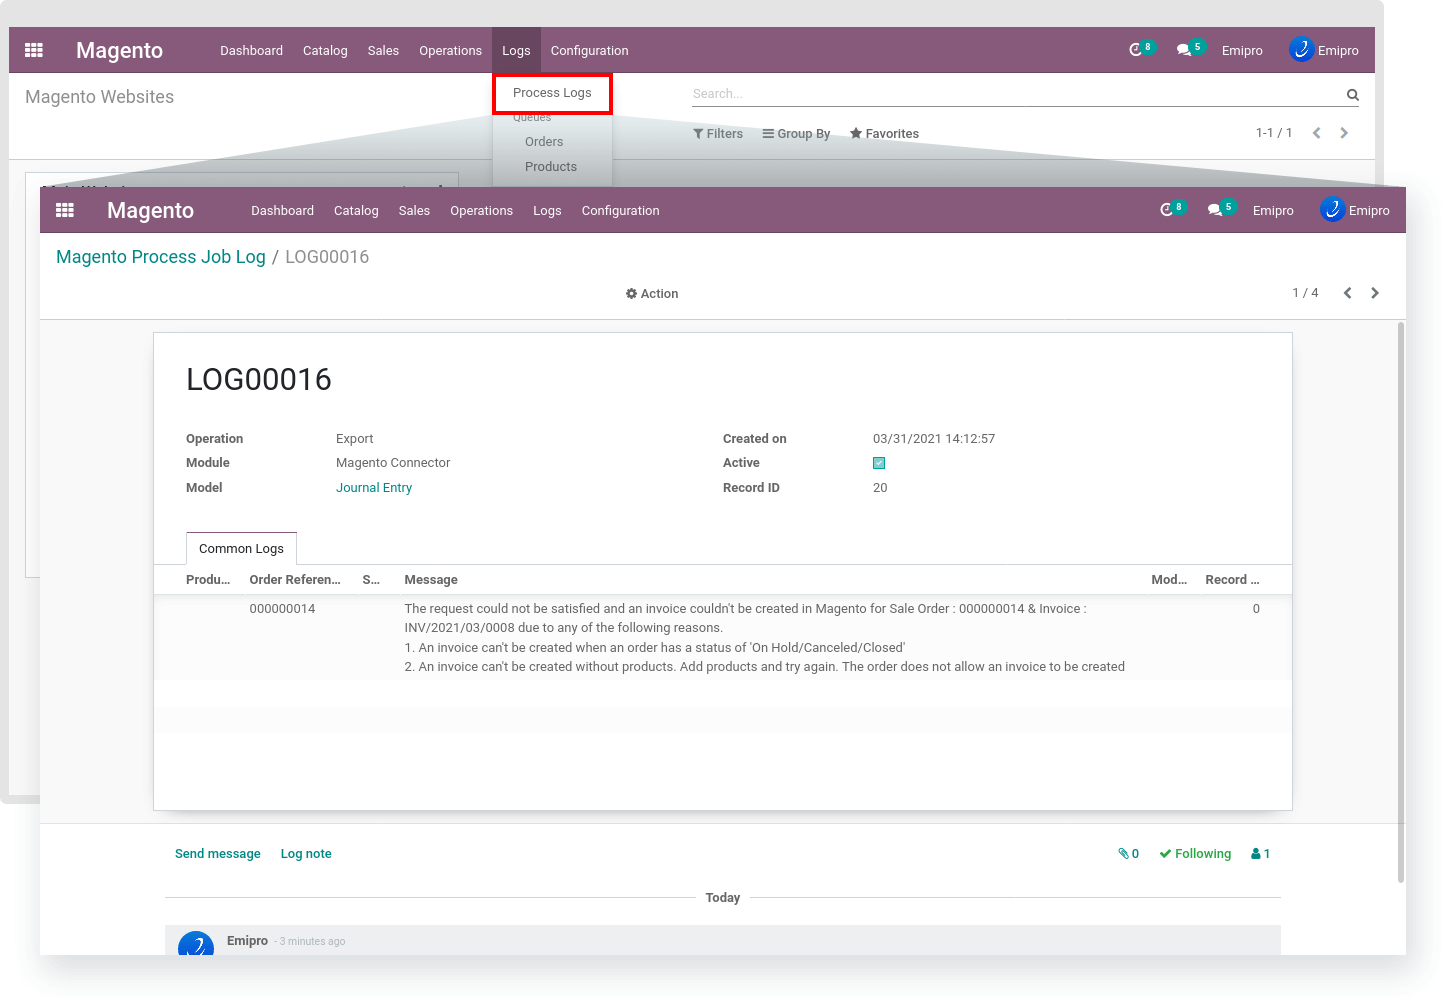Open Favorites dropdown
This screenshot has width=1451, height=1001.
(x=884, y=134)
